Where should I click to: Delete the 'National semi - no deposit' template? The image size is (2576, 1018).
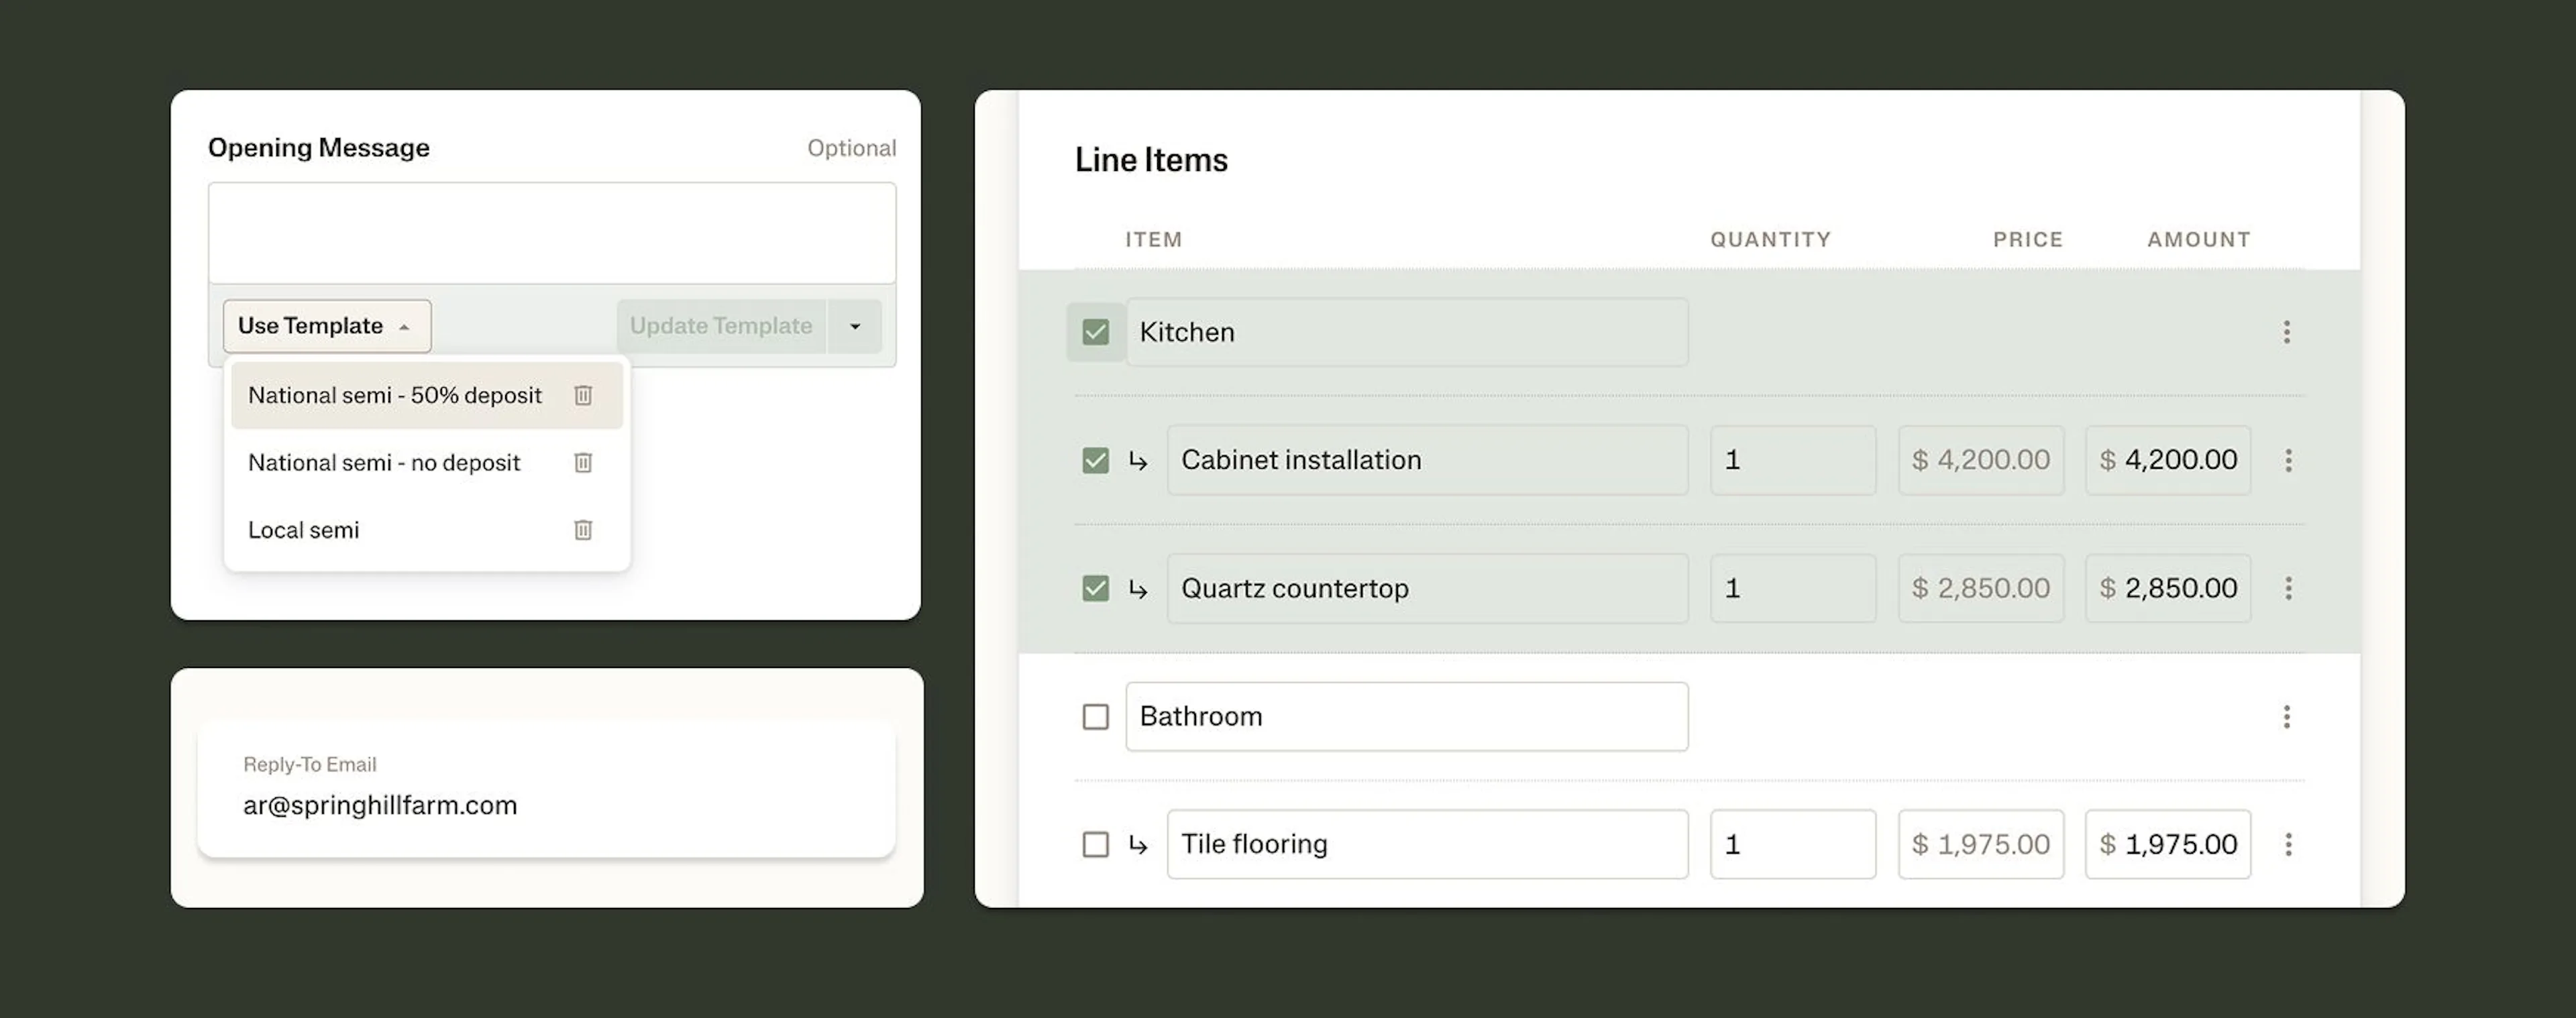point(583,462)
